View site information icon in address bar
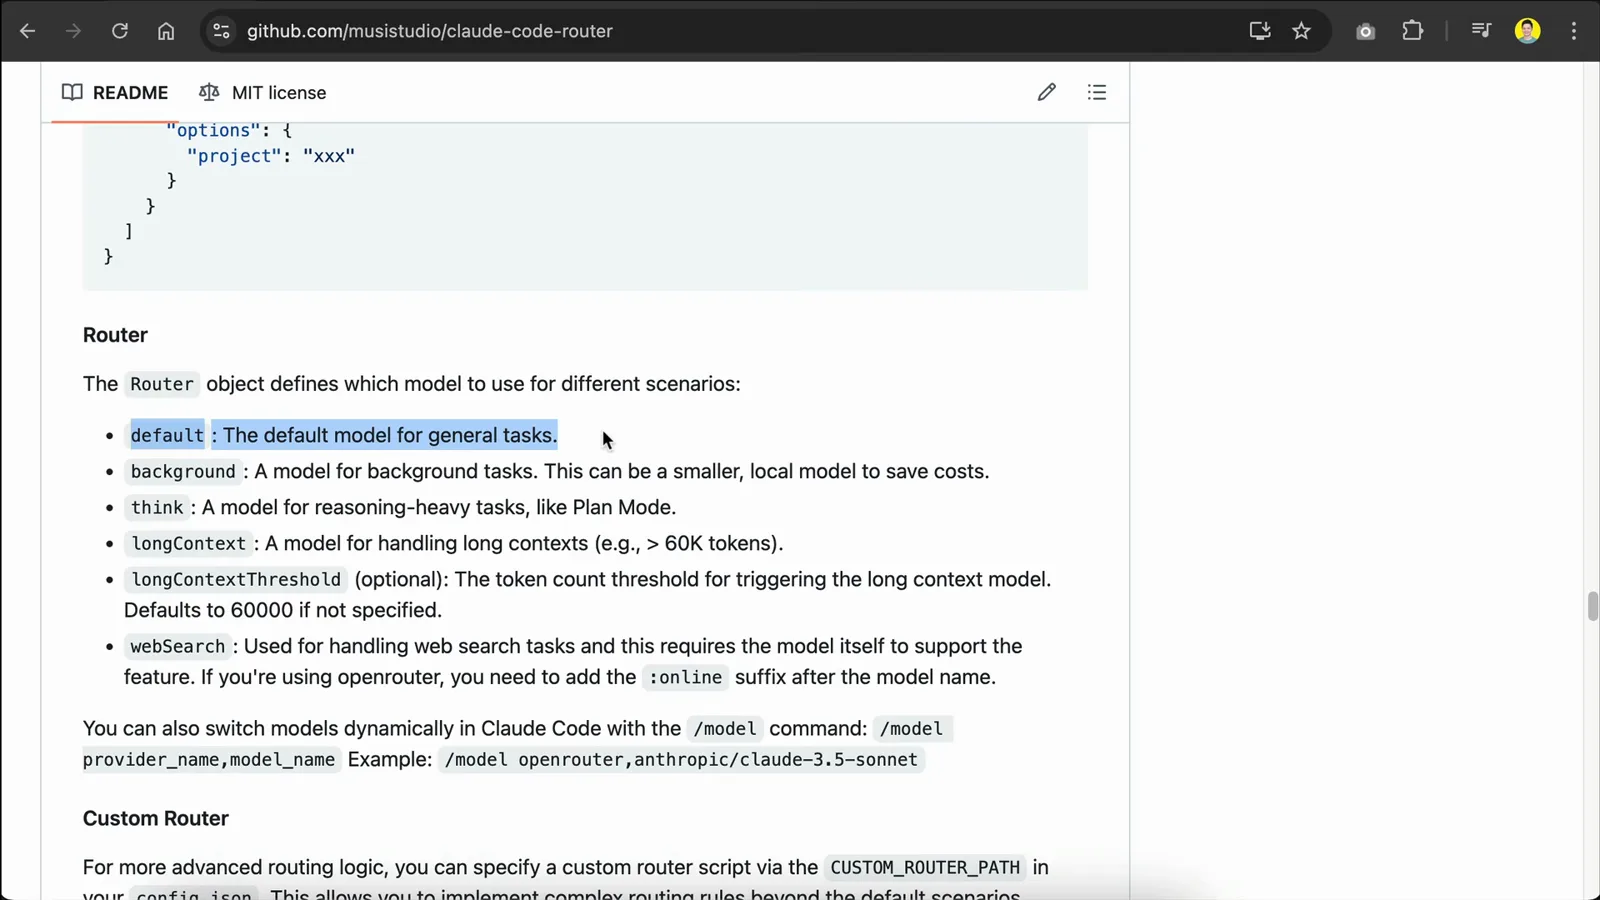1600x900 pixels. click(x=221, y=31)
